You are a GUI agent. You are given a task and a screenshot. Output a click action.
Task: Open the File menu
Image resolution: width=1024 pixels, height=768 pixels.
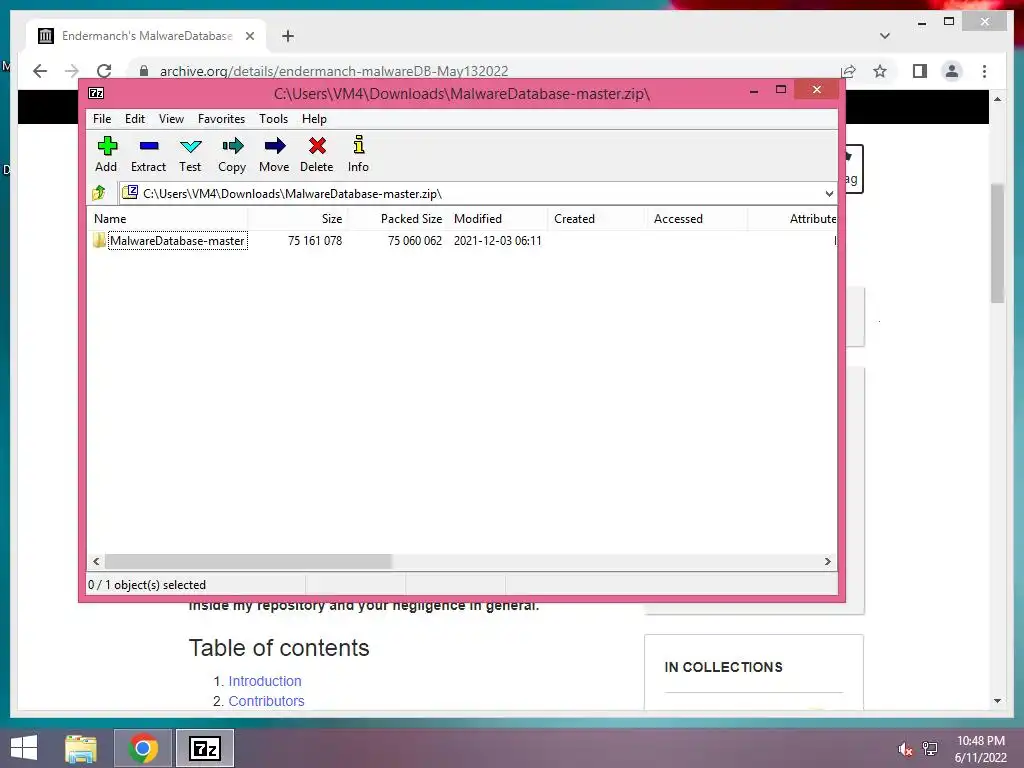tap(102, 119)
